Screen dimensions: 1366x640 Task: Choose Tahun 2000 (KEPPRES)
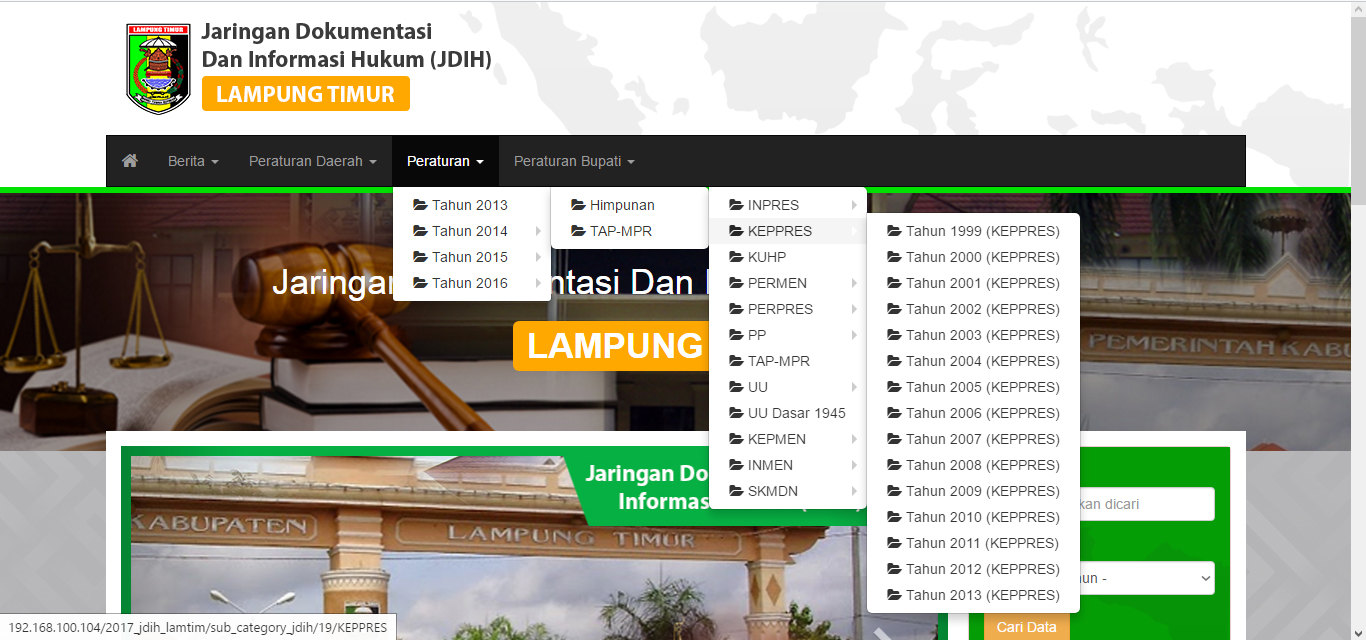[973, 257]
